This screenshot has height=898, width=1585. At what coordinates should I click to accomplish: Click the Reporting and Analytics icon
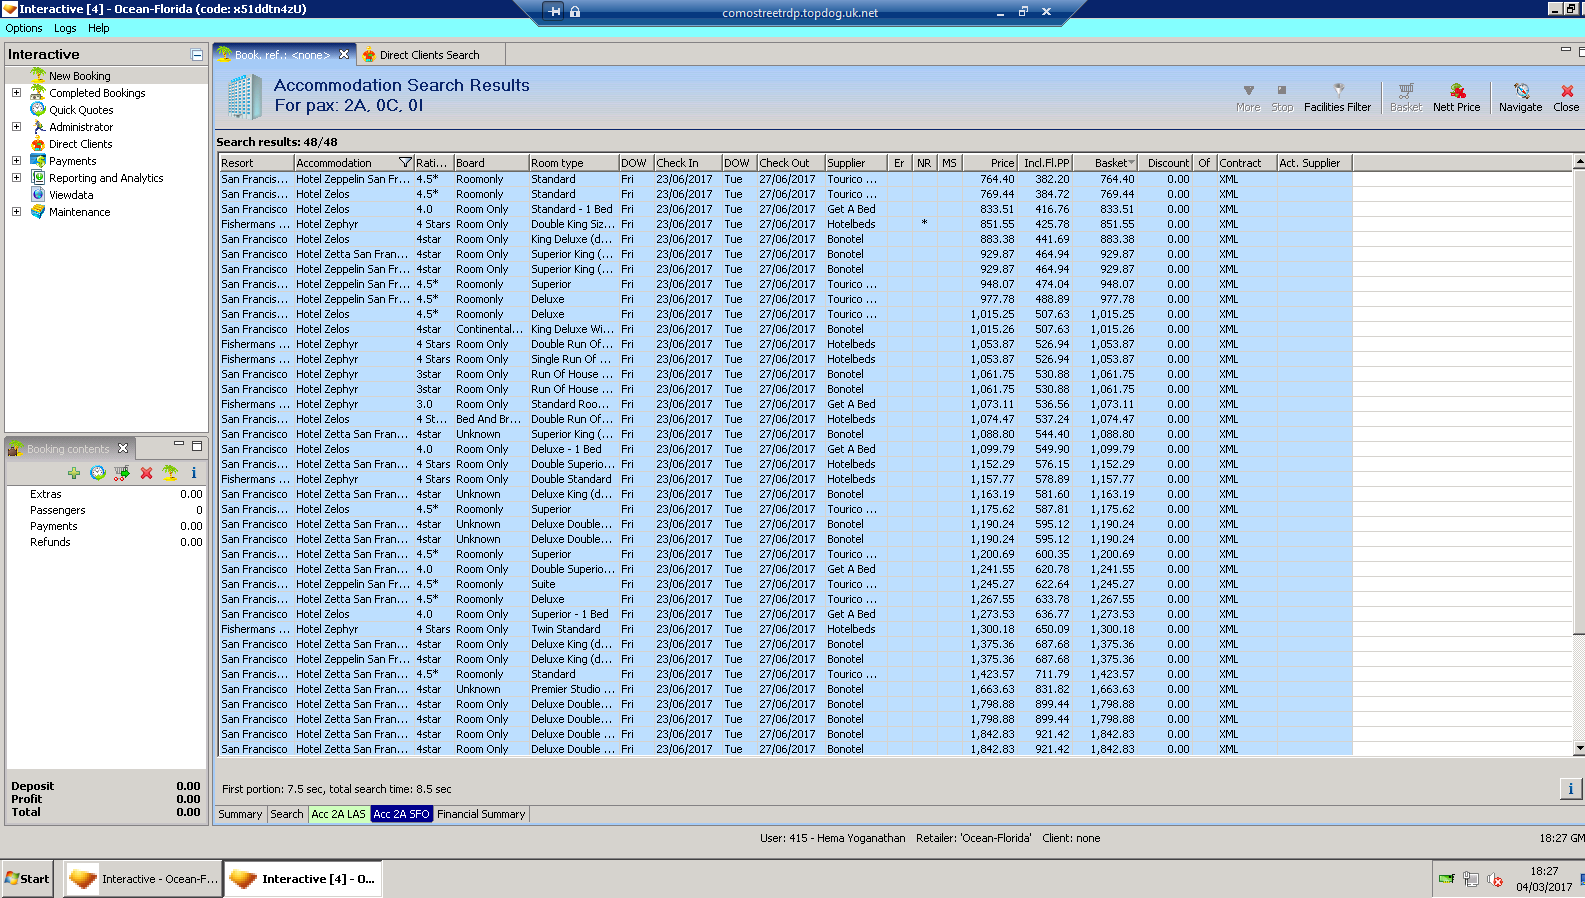point(38,178)
